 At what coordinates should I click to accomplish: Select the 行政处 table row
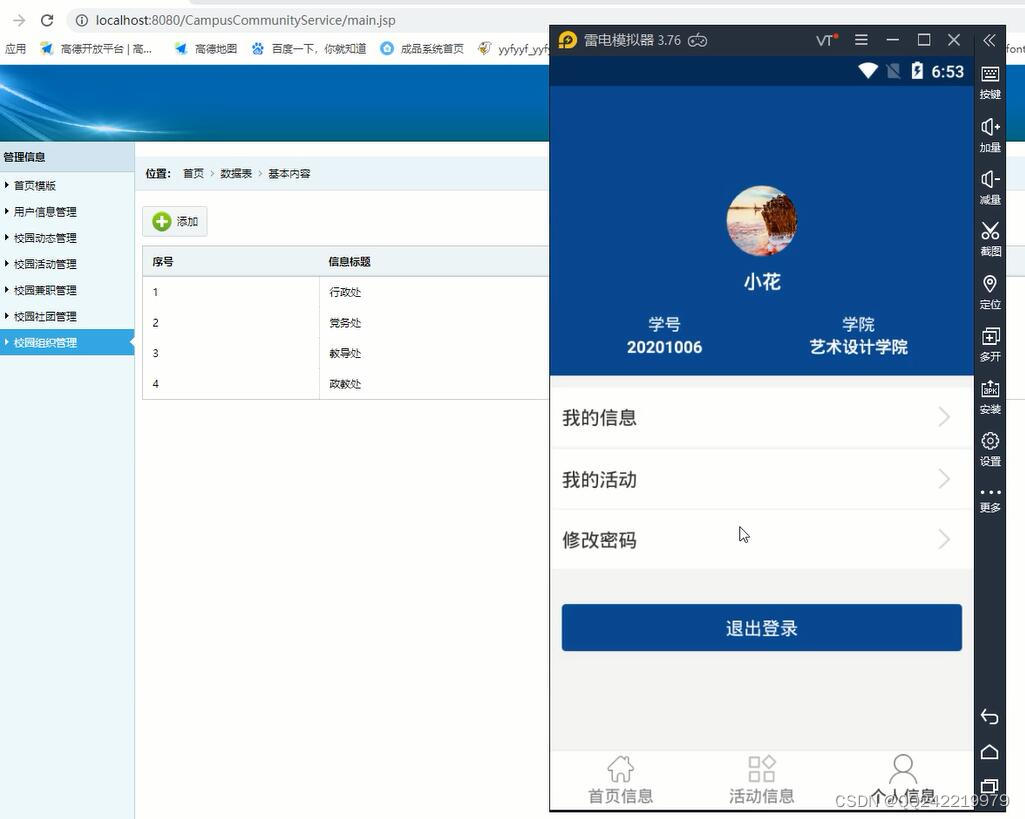click(346, 292)
